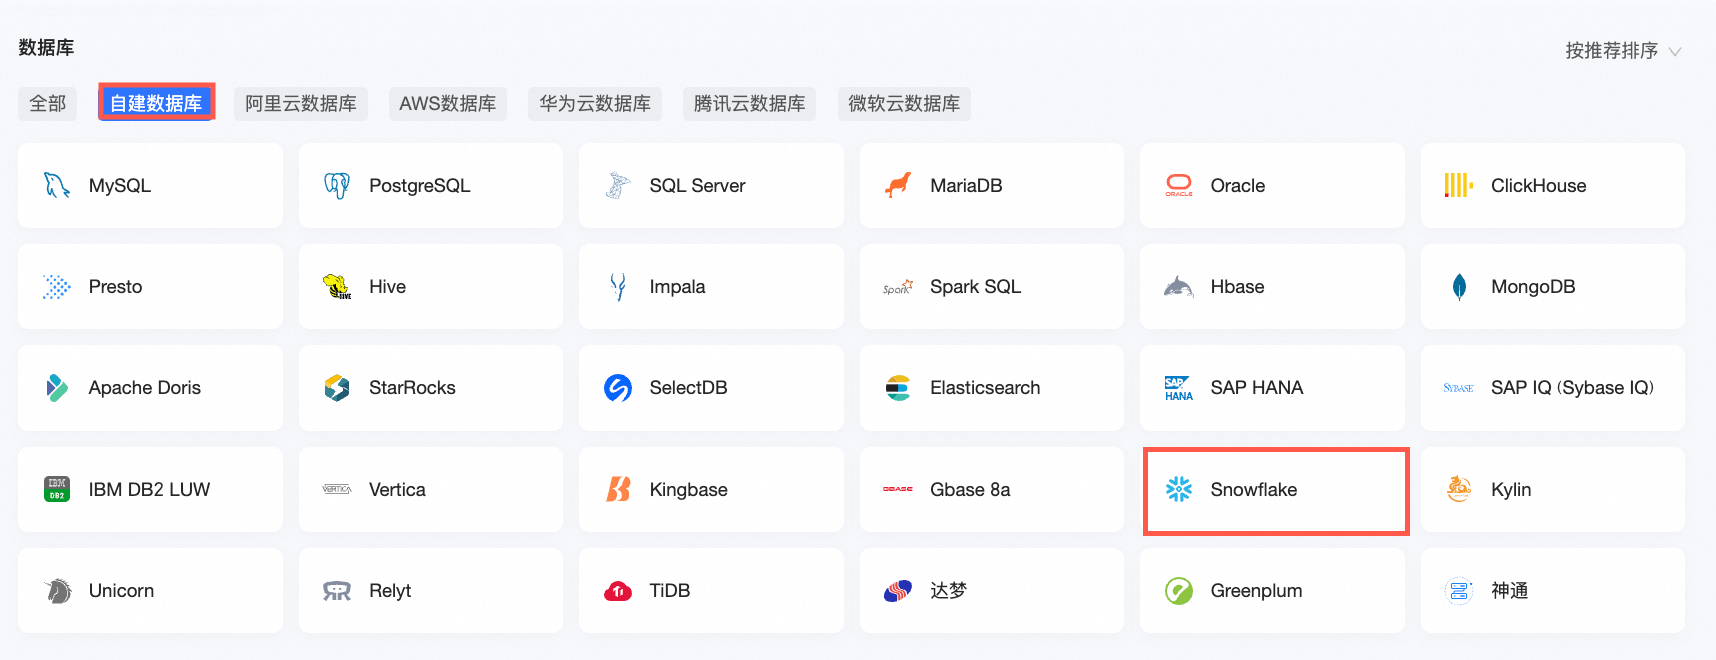Choose the Apache Doris label
1716x660 pixels.
point(145,388)
